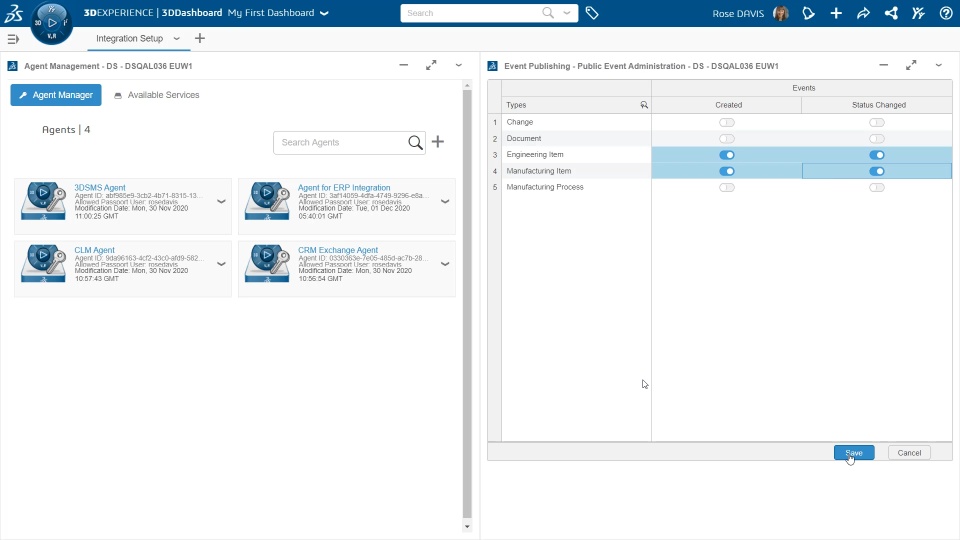Switch to Available Services tab
This screenshot has height=540, width=960.
coord(157,95)
